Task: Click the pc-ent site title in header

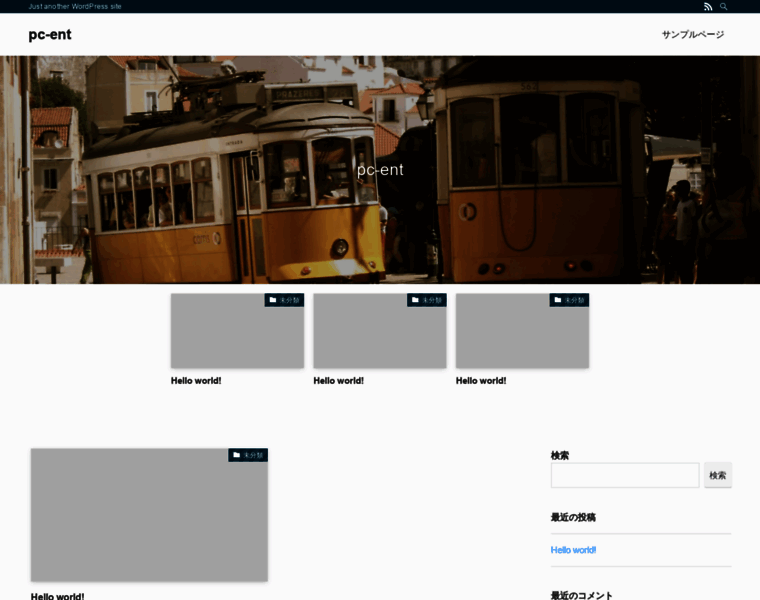Action: tap(50, 35)
